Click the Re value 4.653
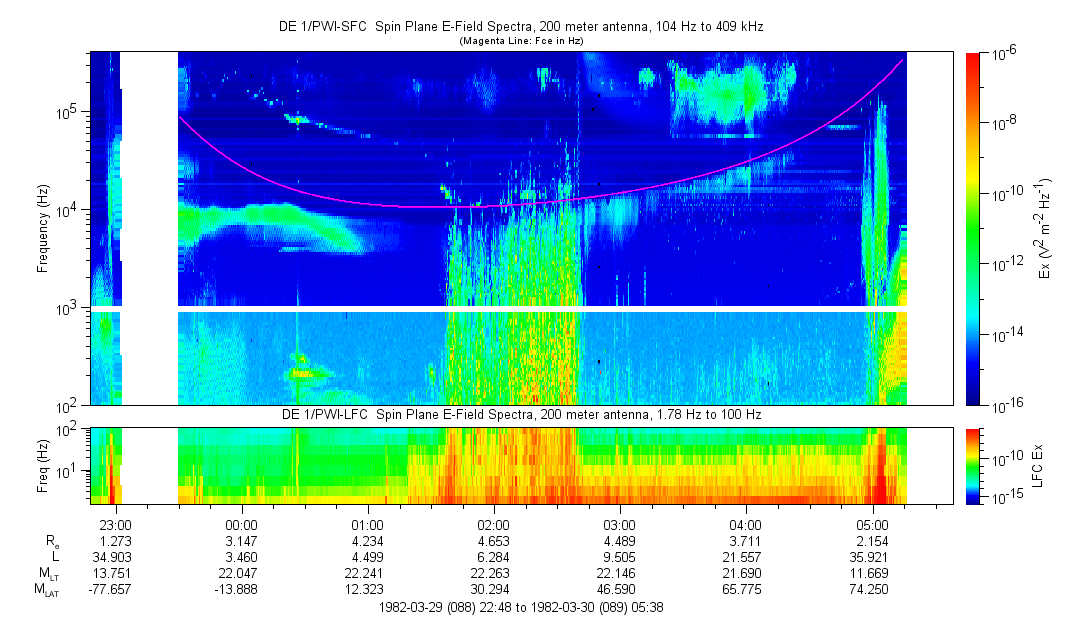The height and width of the screenshot is (620, 1083). (x=494, y=542)
